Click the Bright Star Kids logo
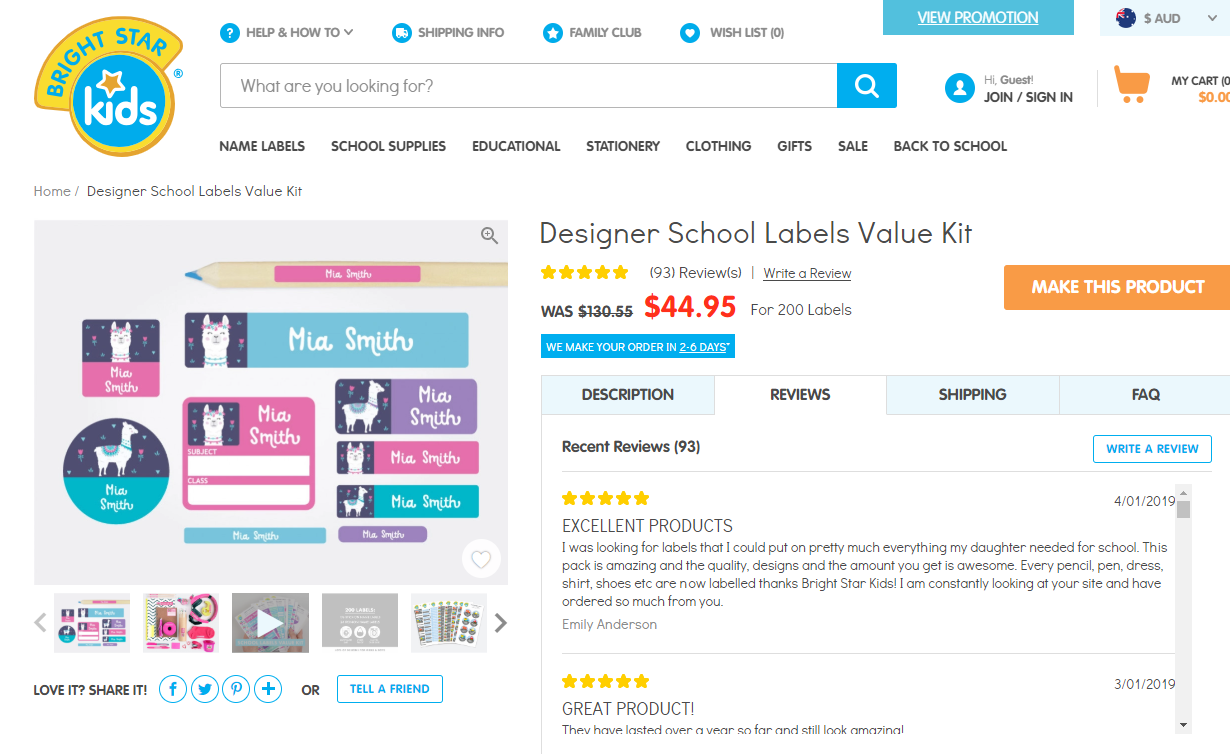Viewport: 1230px width, 754px height. 108,85
